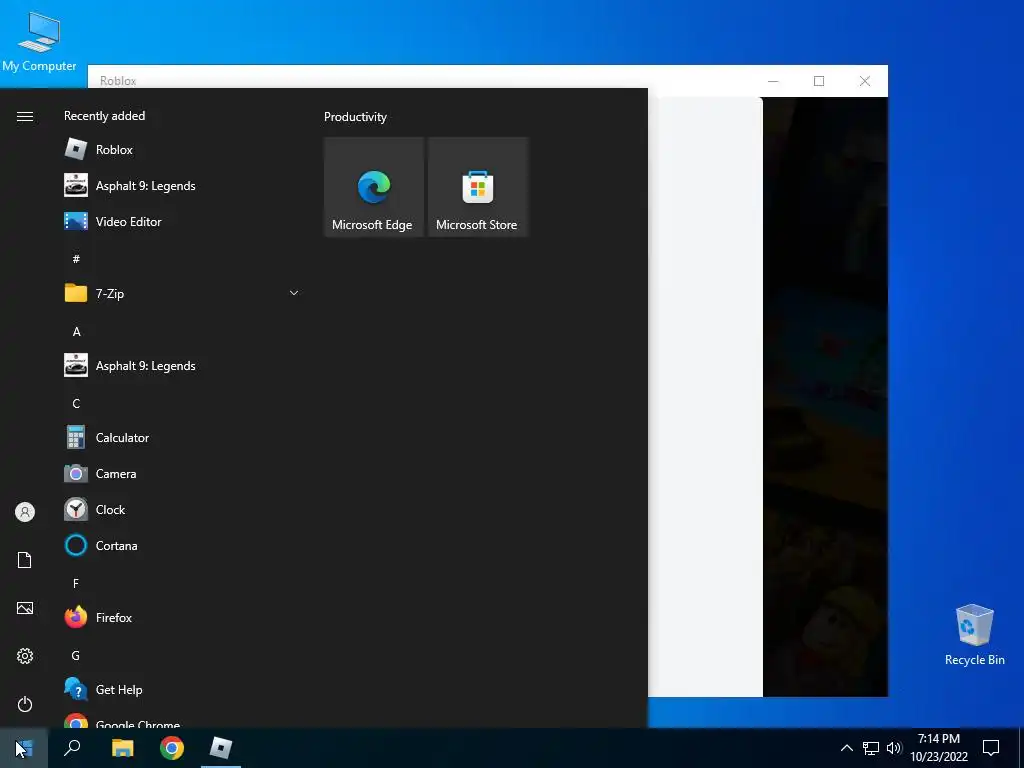The image size is (1024, 768).
Task: Launch Asphalt 9: Legends under letter A
Action: (182, 366)
